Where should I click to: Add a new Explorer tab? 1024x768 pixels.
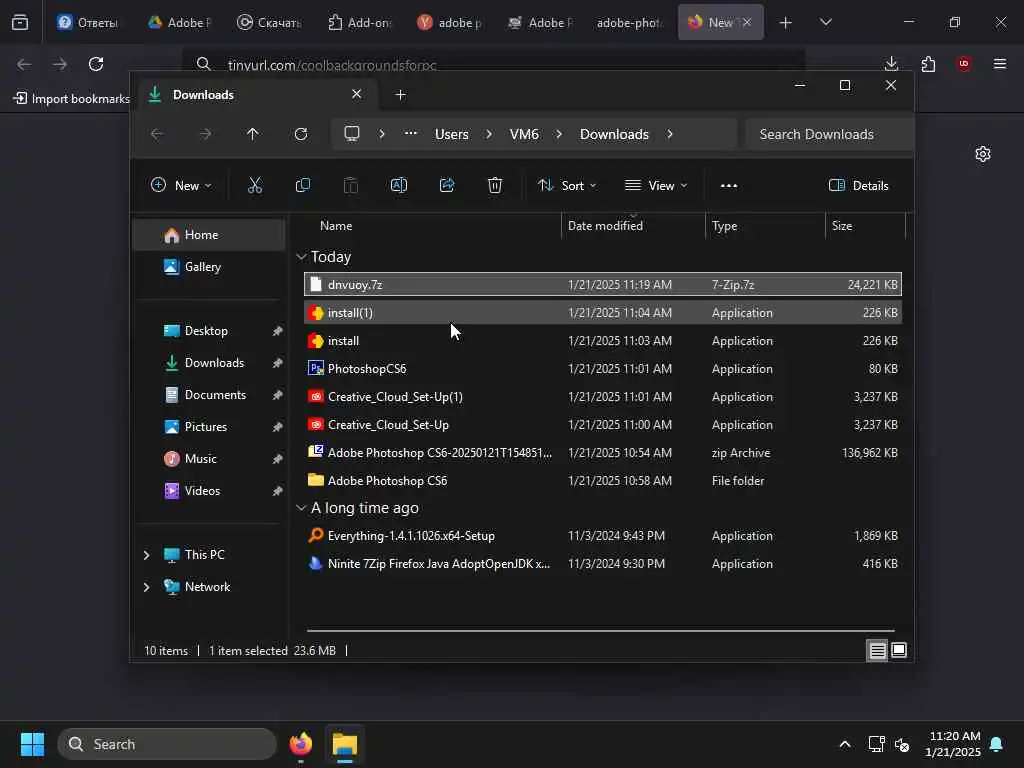[x=400, y=95]
